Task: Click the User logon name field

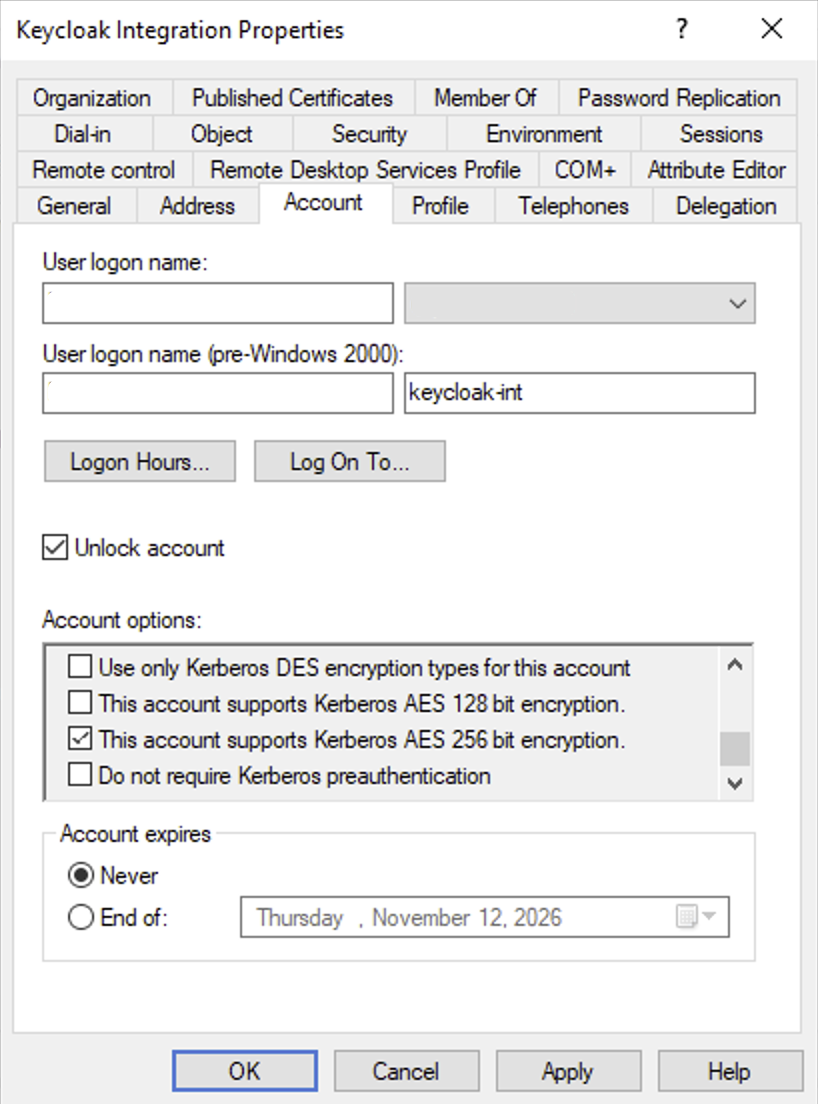Action: click(218, 303)
